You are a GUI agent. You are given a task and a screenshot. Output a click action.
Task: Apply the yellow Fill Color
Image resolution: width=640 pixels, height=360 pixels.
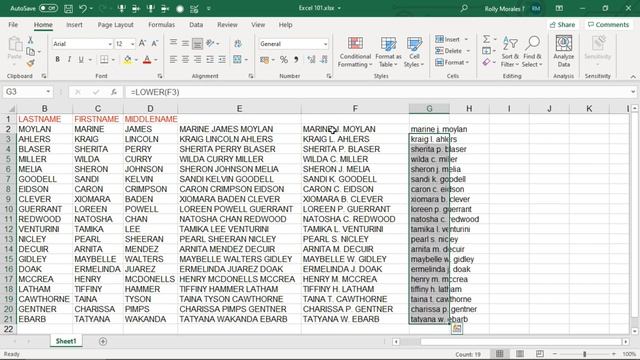coord(128,60)
